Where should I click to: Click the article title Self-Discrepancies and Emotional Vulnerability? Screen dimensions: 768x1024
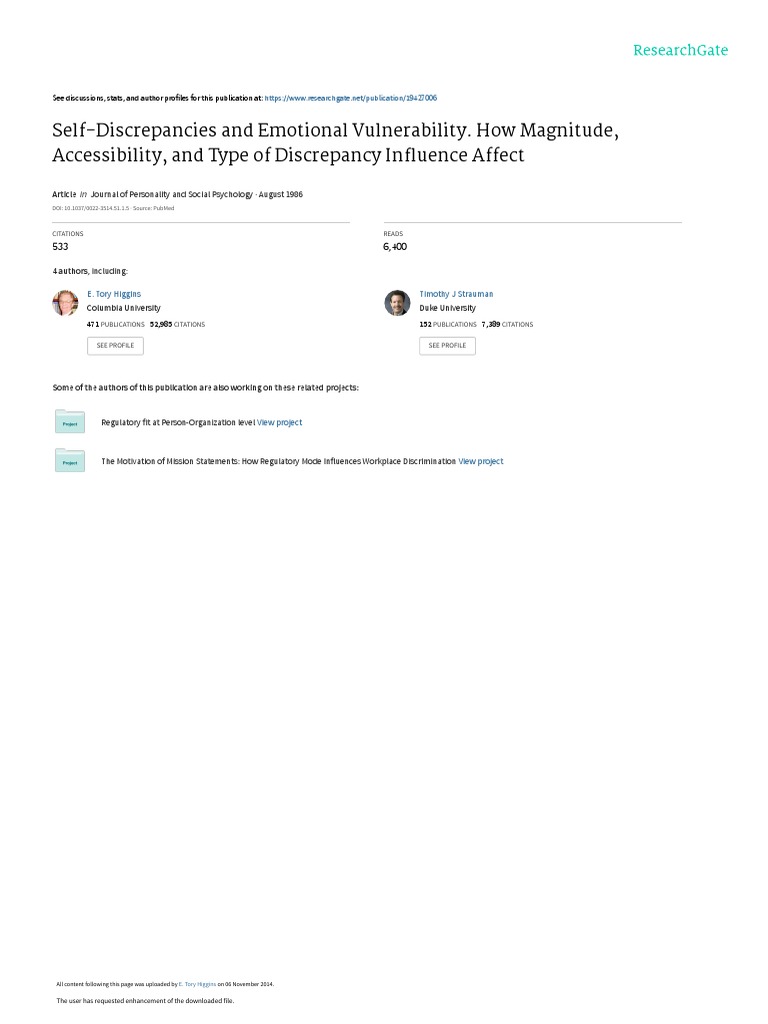click(335, 142)
